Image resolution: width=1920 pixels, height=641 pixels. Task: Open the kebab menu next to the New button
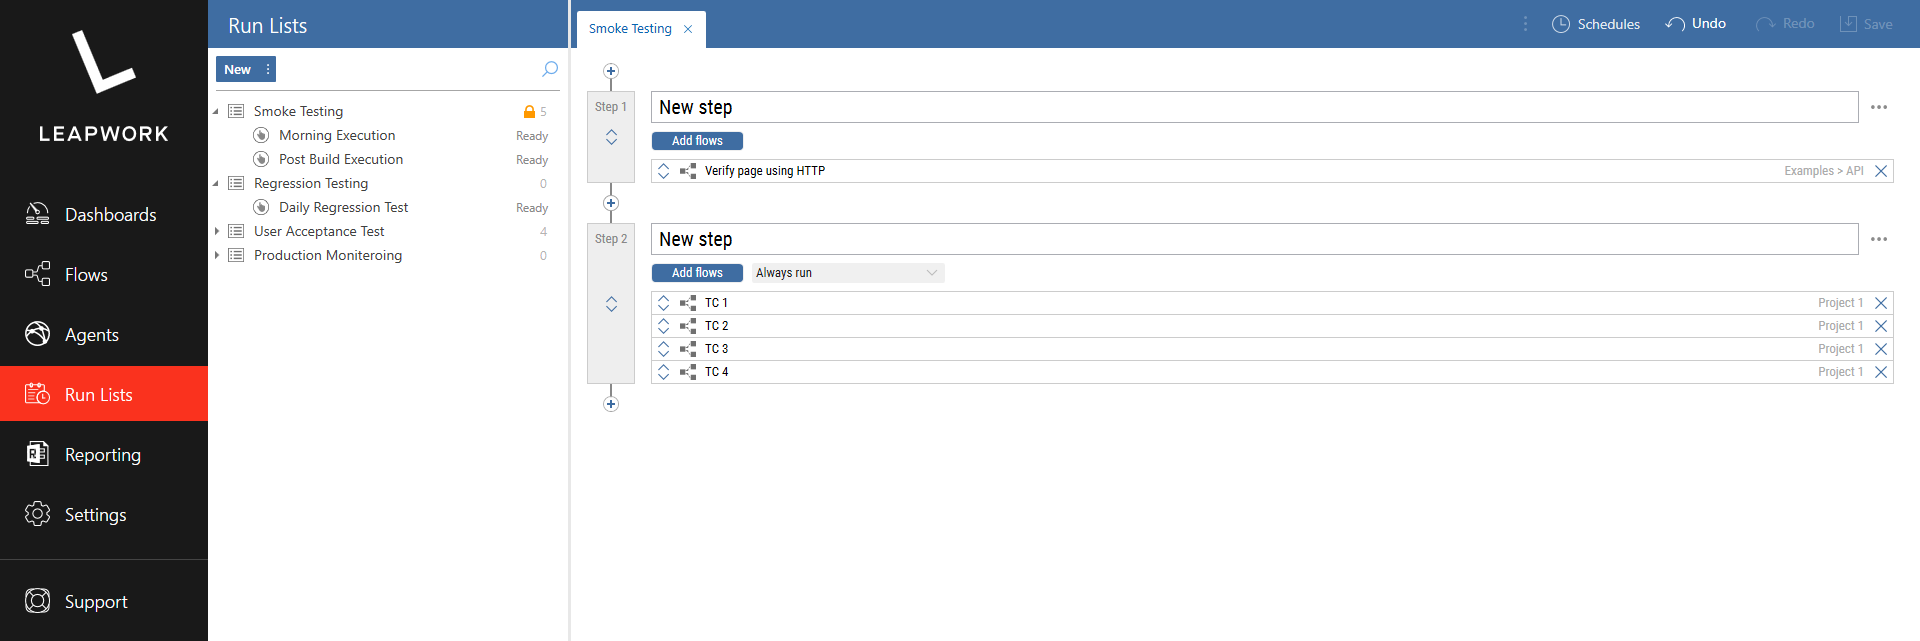click(267, 69)
